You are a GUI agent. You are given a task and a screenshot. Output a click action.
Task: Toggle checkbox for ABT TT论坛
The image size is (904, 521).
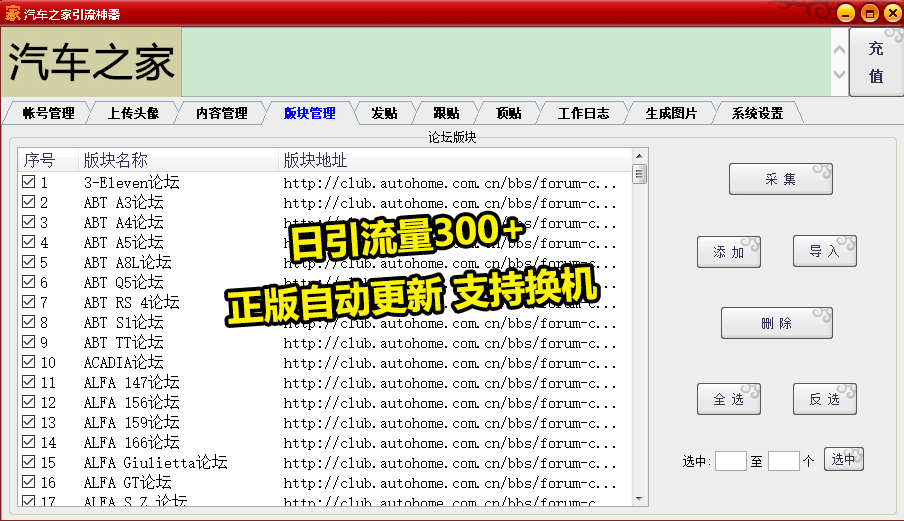pos(28,342)
